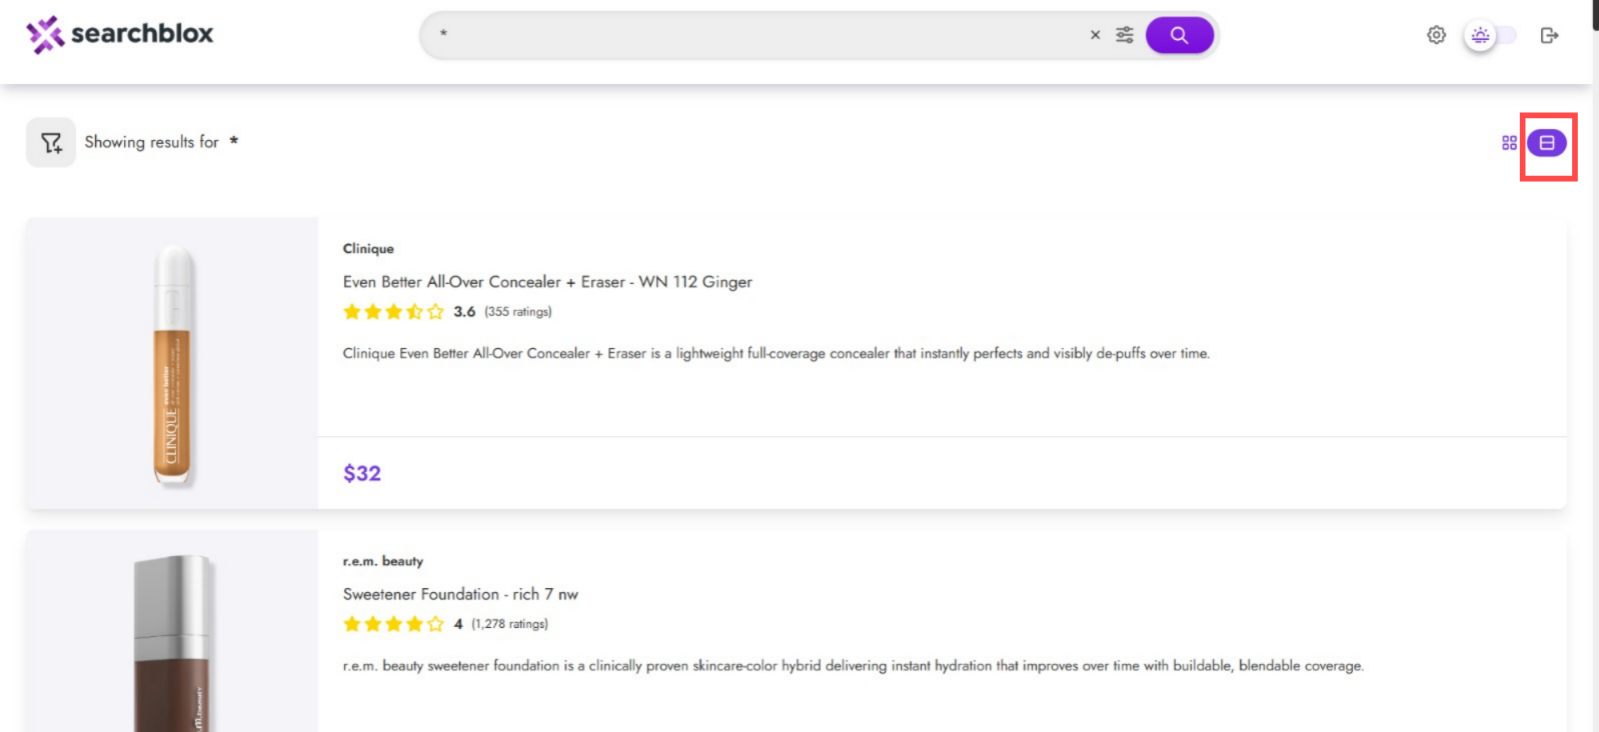Select the list view layout button

tap(1547, 143)
